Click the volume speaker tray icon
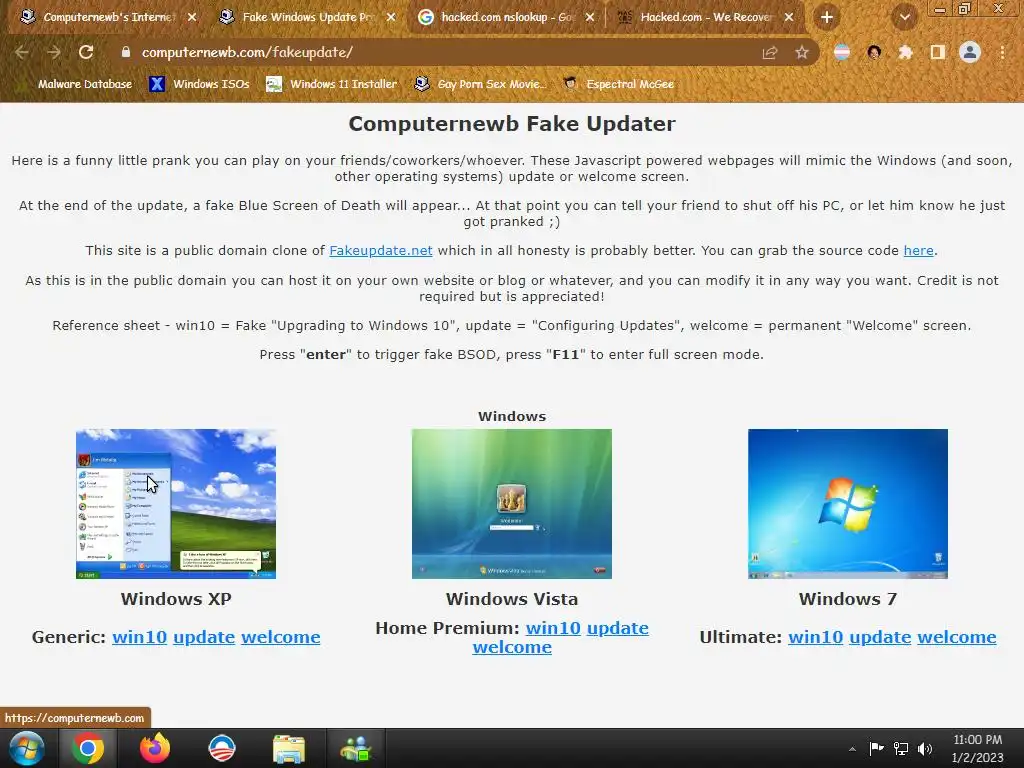 click(925, 748)
